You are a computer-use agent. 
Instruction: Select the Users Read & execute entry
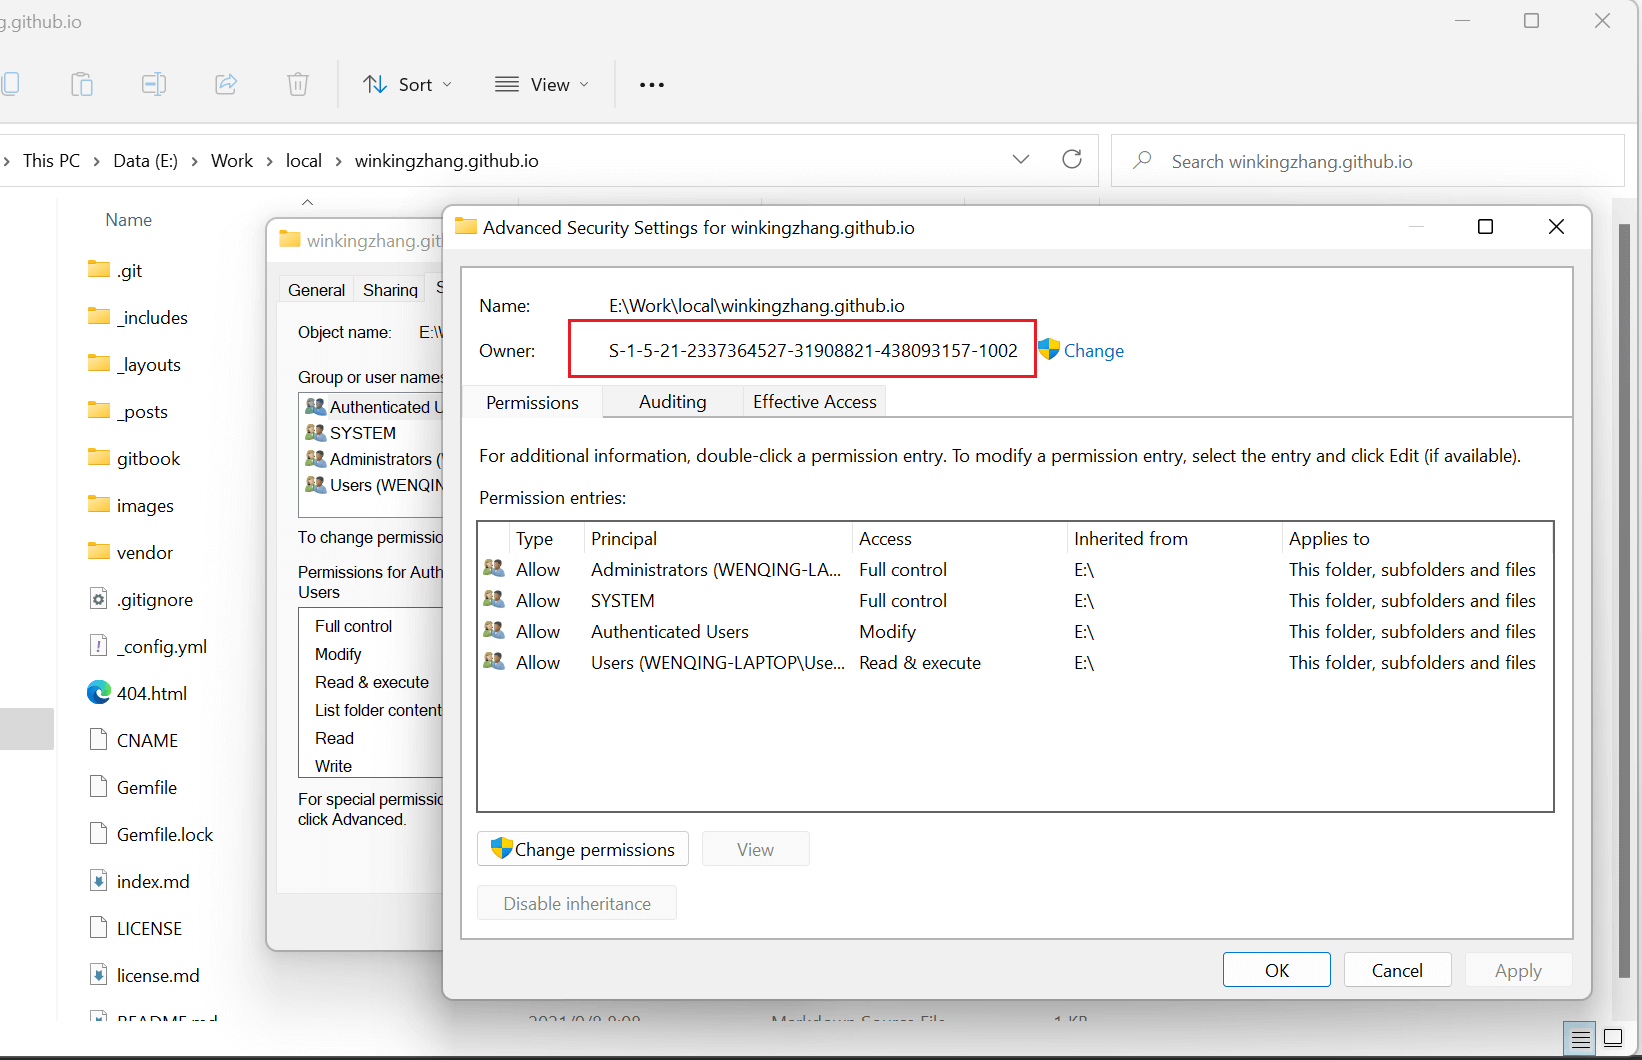pyautogui.click(x=1015, y=662)
